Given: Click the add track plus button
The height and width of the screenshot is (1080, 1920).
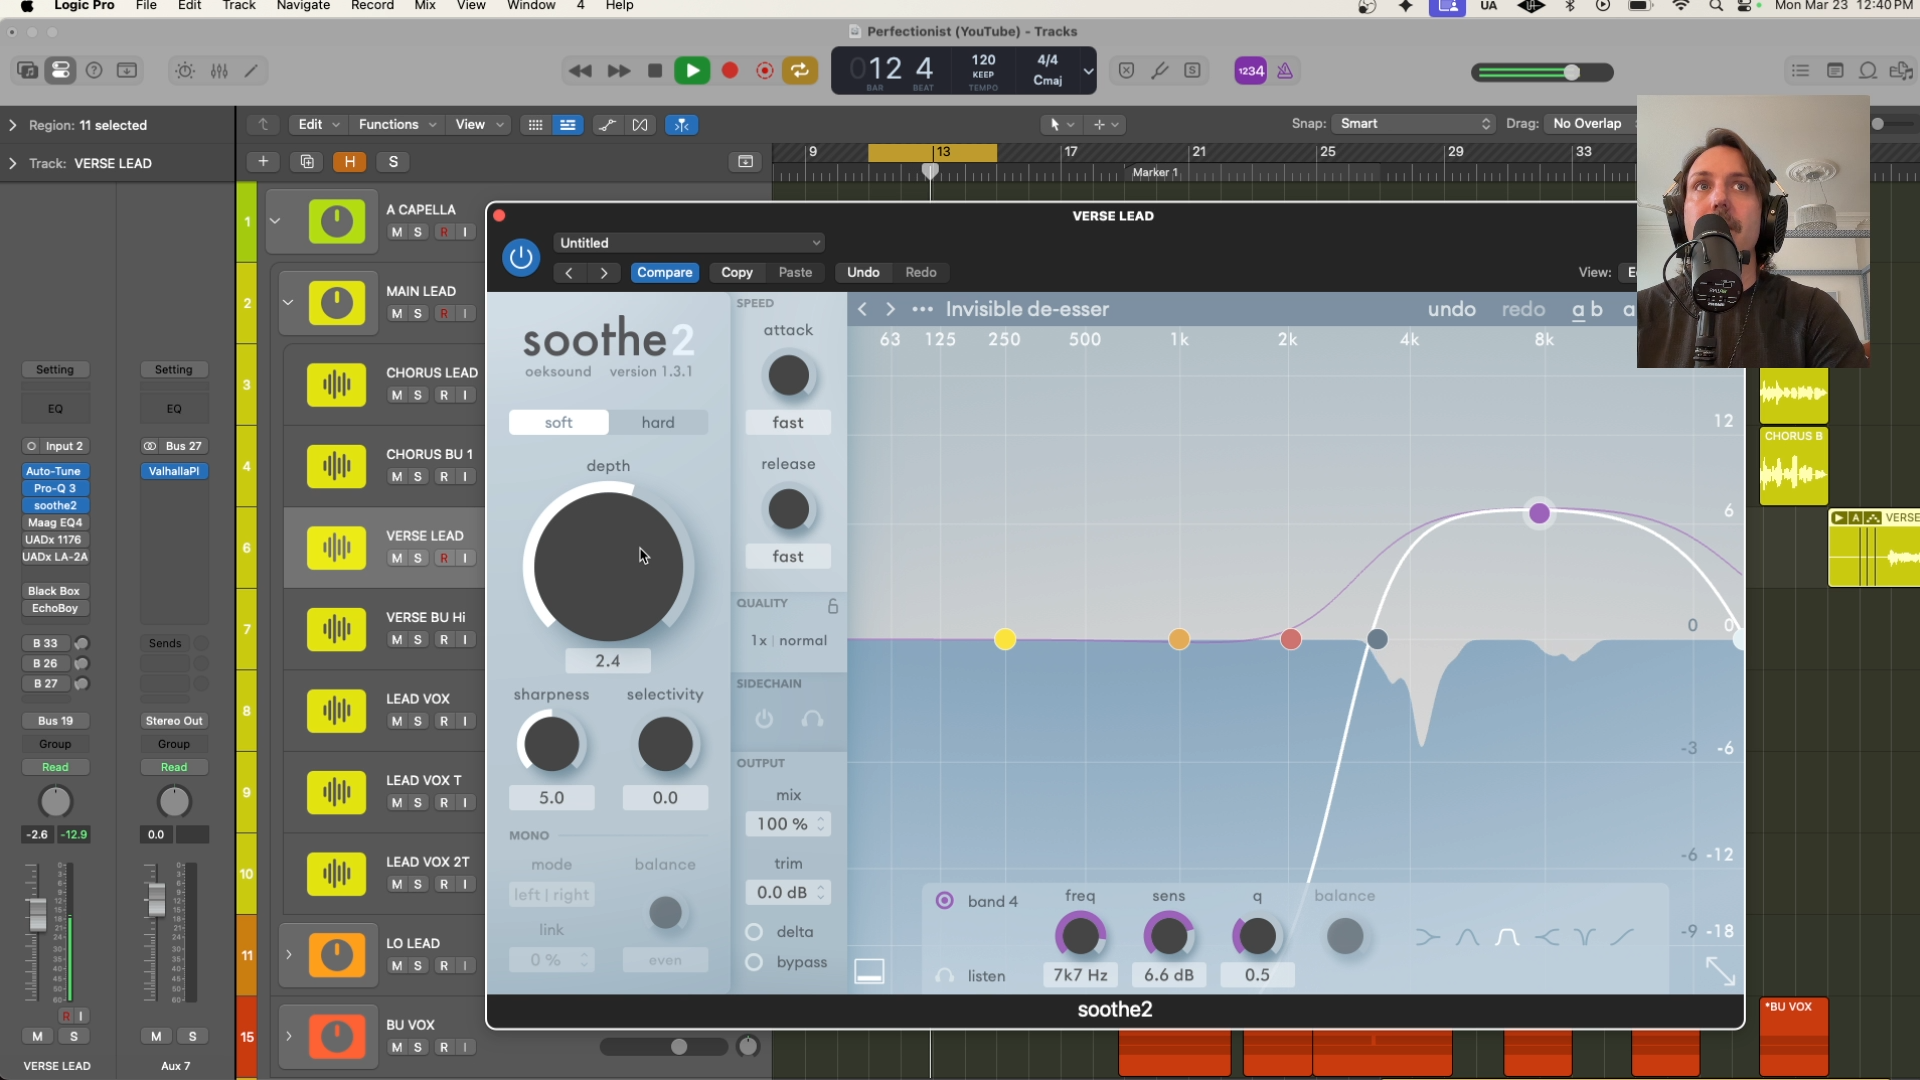Looking at the screenshot, I should click(263, 162).
